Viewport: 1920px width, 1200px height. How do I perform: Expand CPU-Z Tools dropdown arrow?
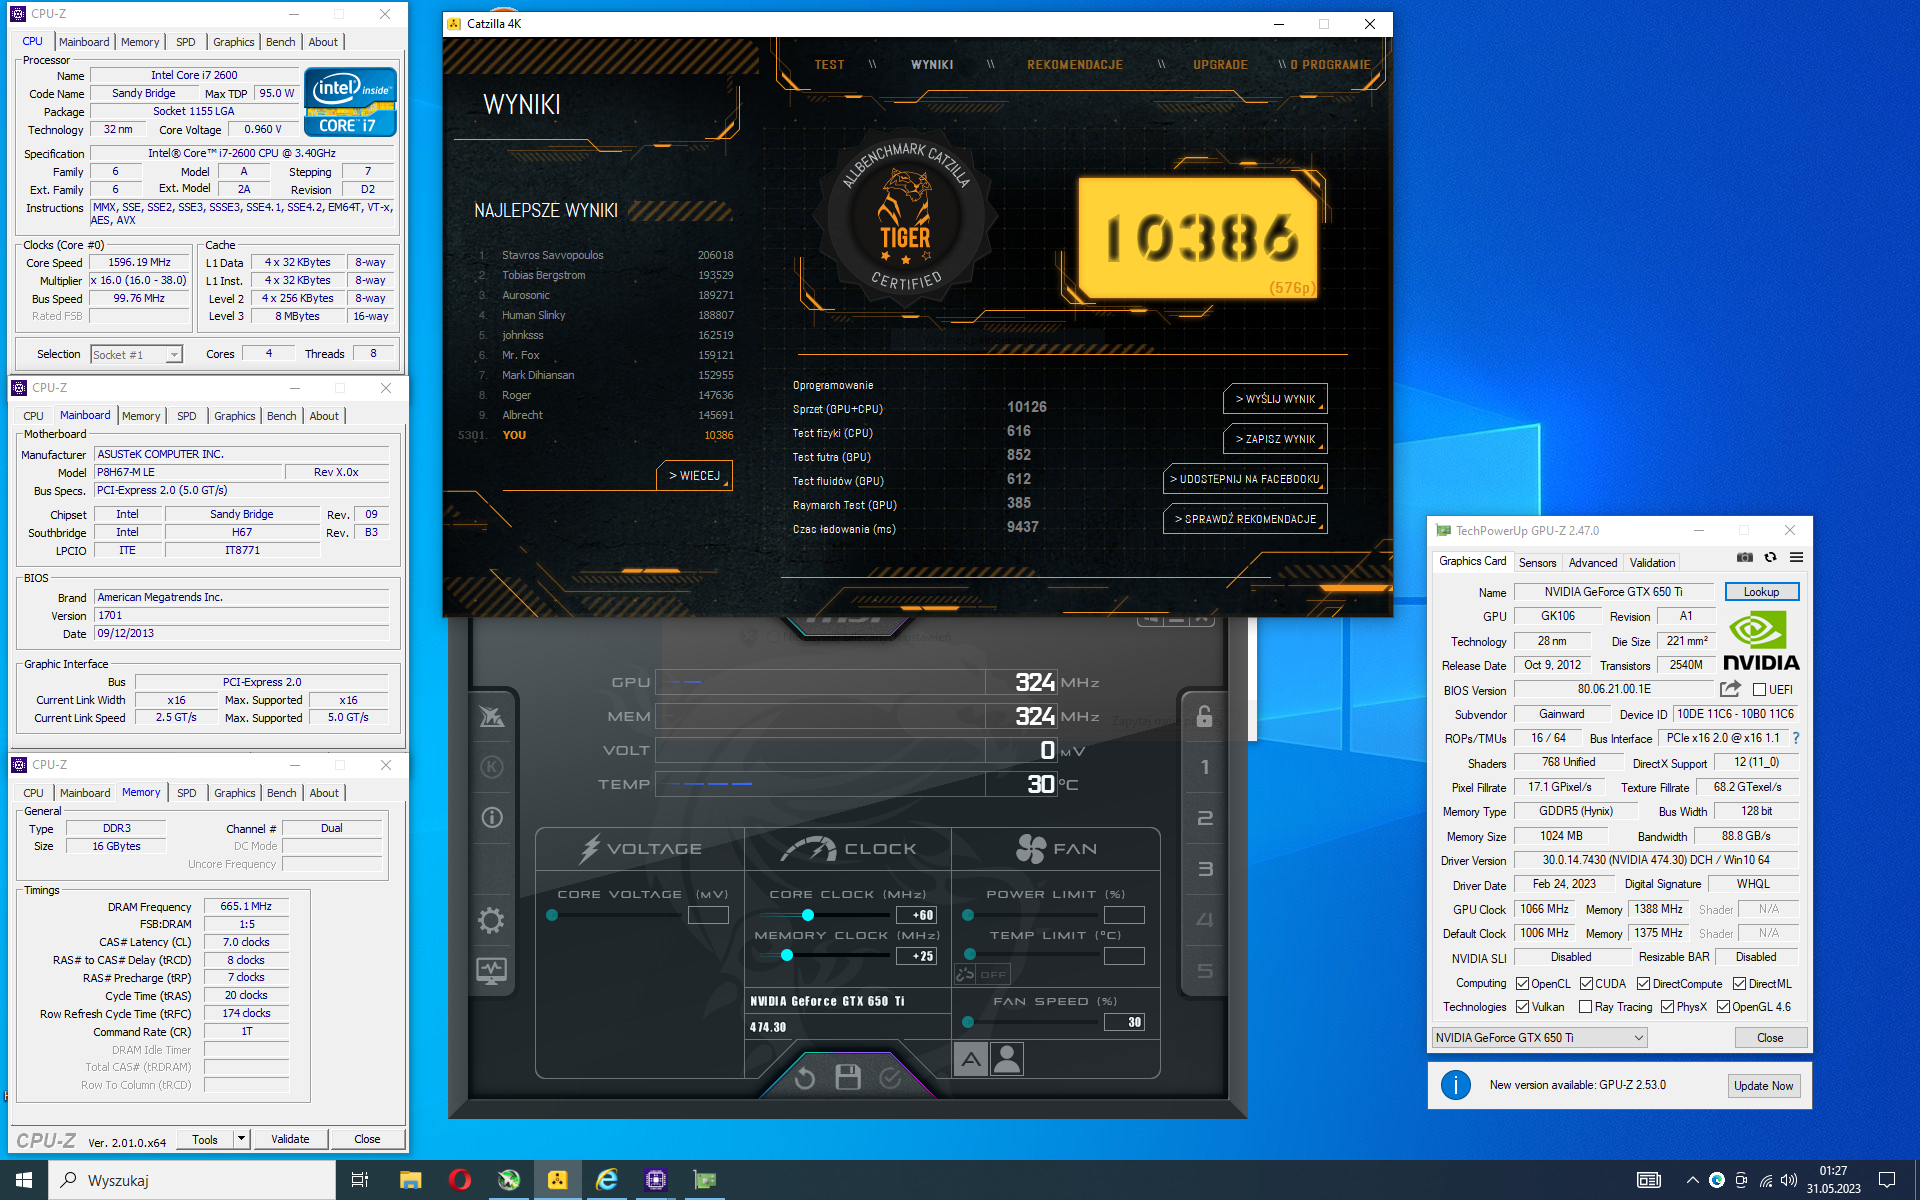[241, 1139]
